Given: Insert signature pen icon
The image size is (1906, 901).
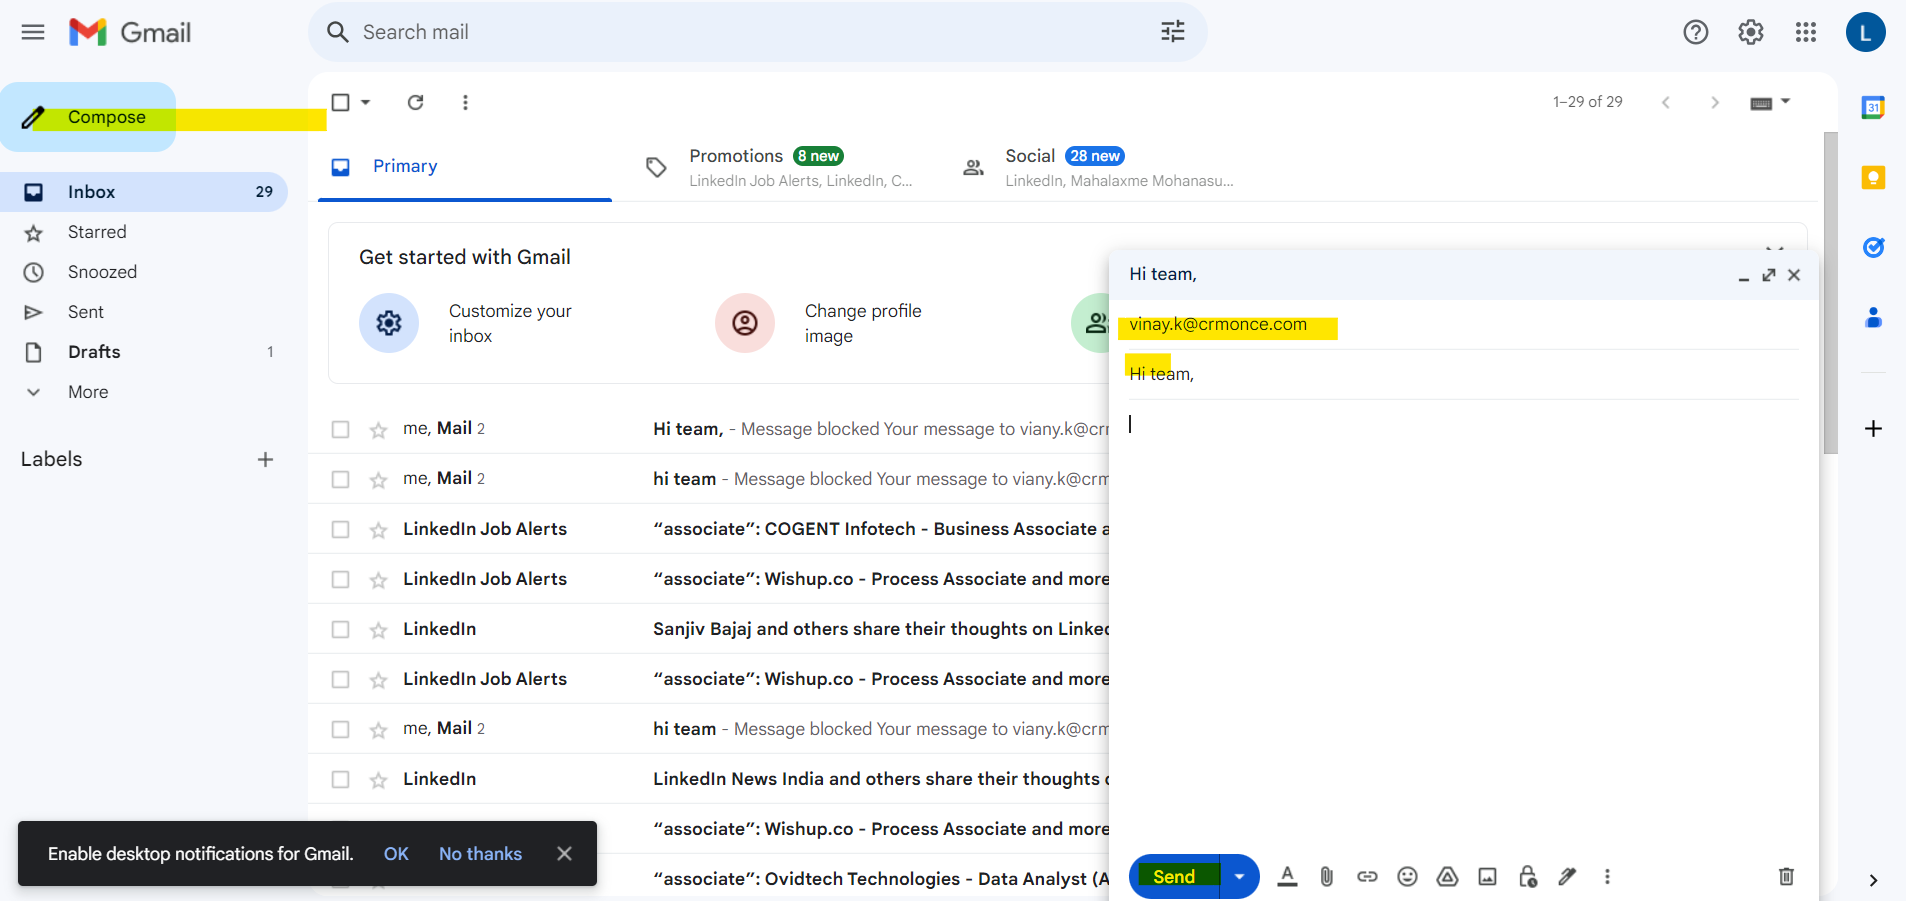Looking at the screenshot, I should pyautogui.click(x=1567, y=877).
